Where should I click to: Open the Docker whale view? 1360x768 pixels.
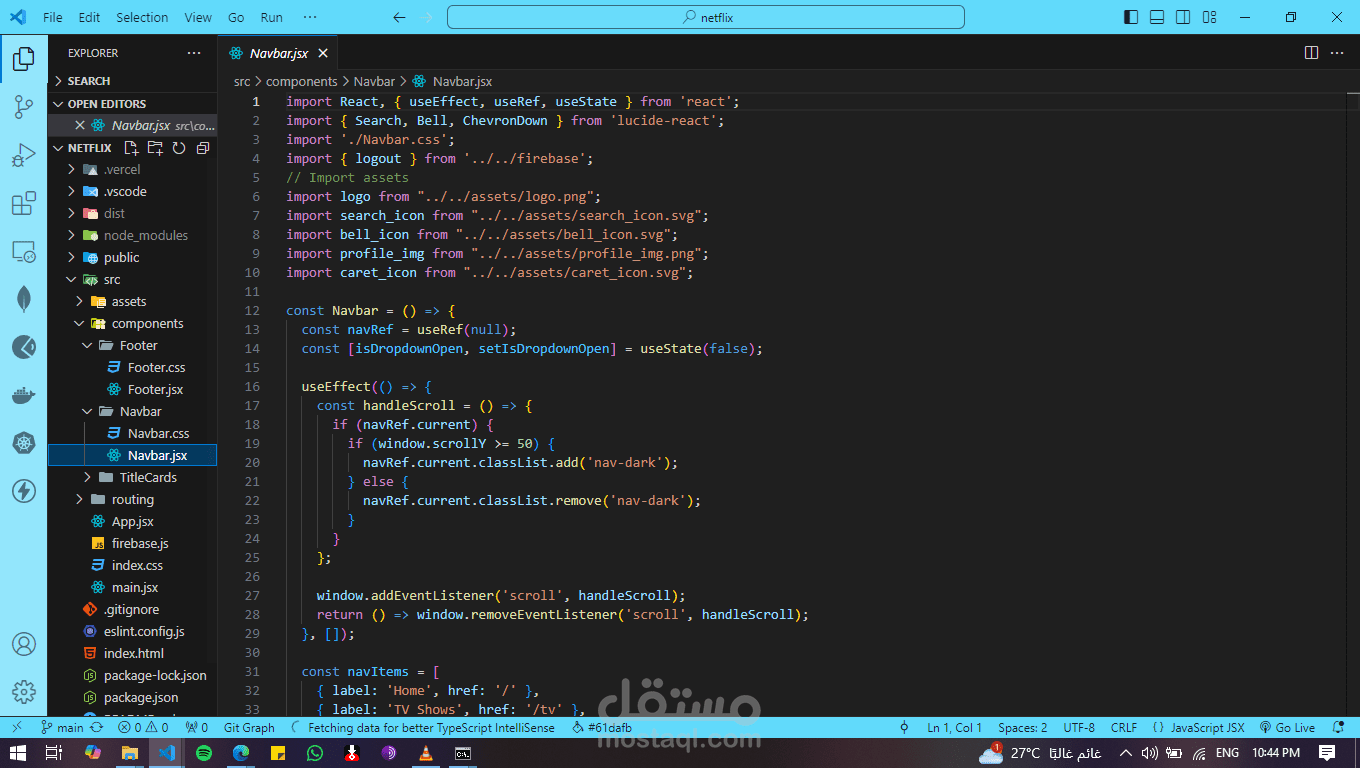[23, 395]
